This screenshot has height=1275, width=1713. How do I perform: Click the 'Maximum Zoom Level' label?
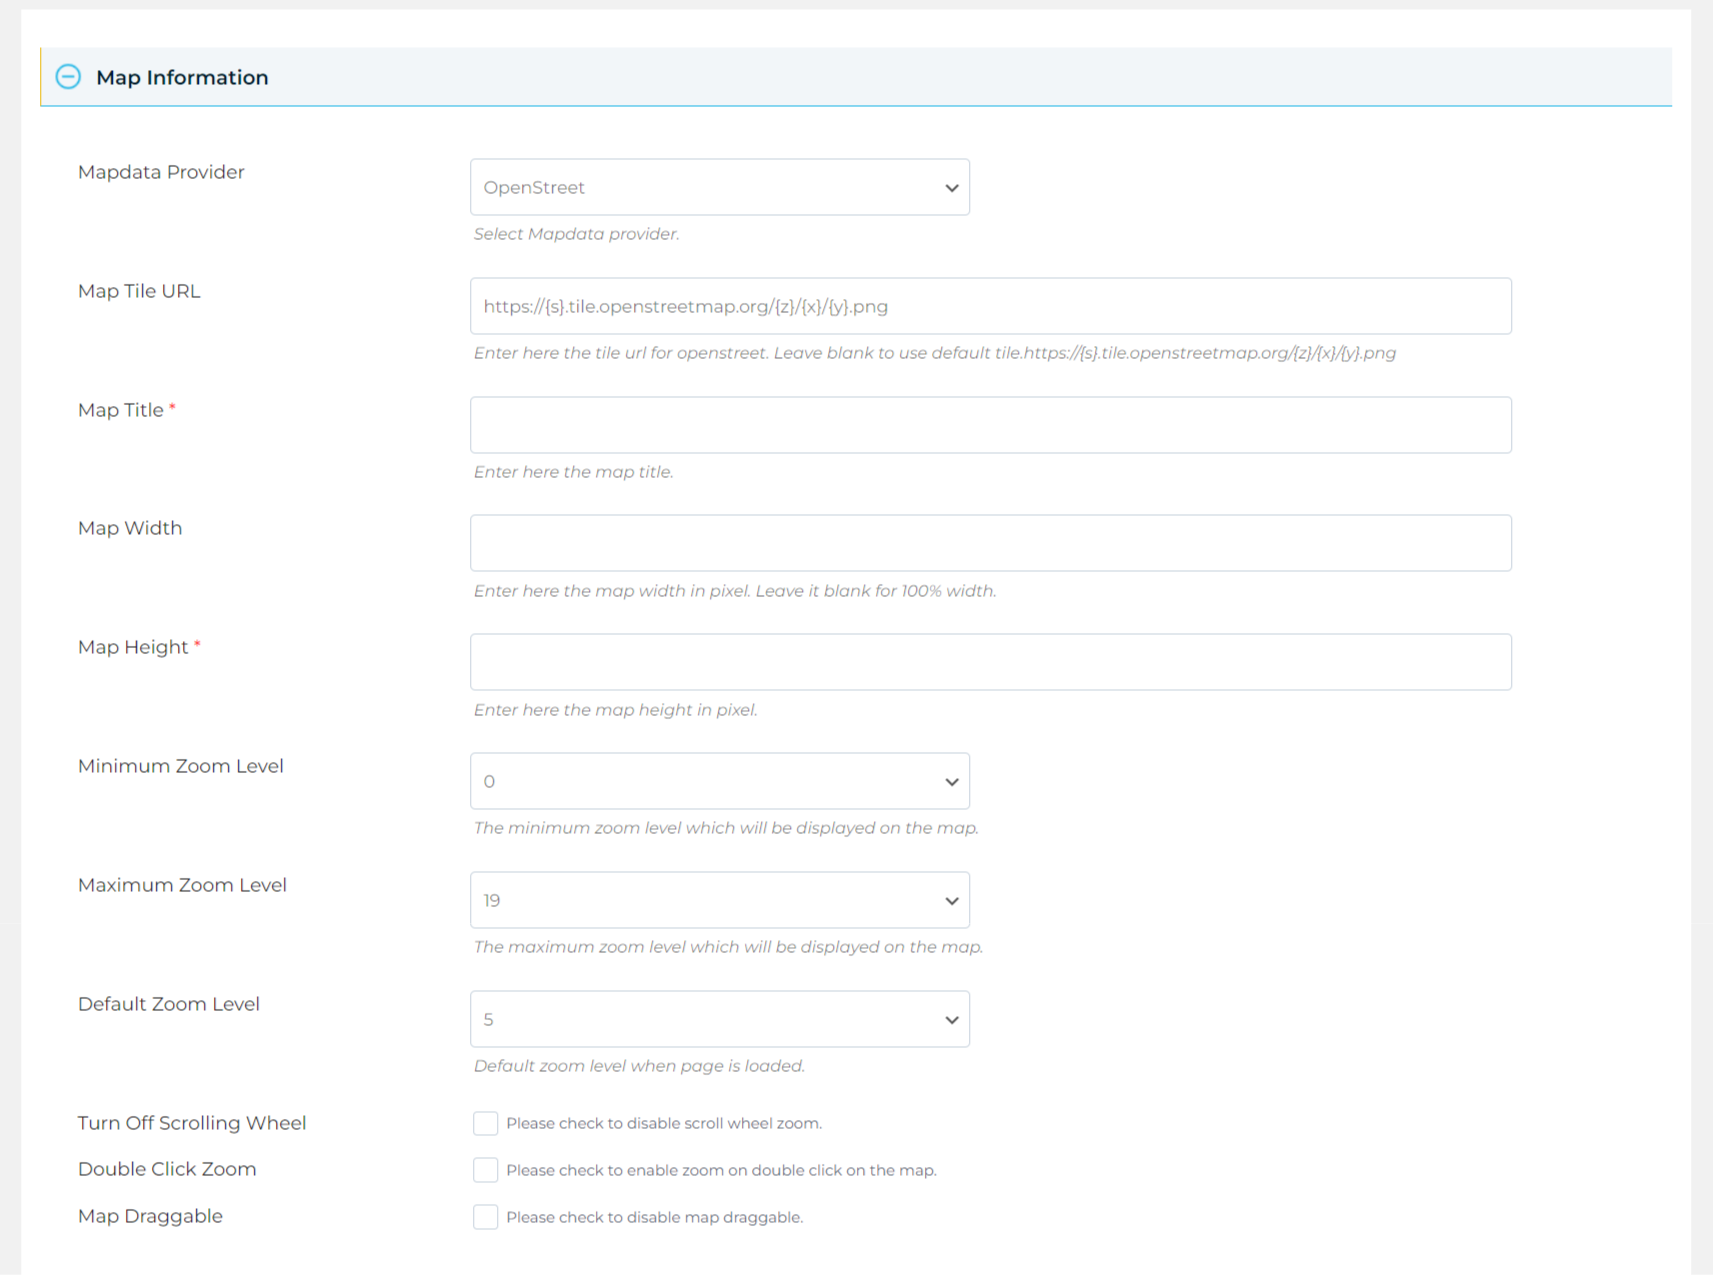(x=182, y=885)
